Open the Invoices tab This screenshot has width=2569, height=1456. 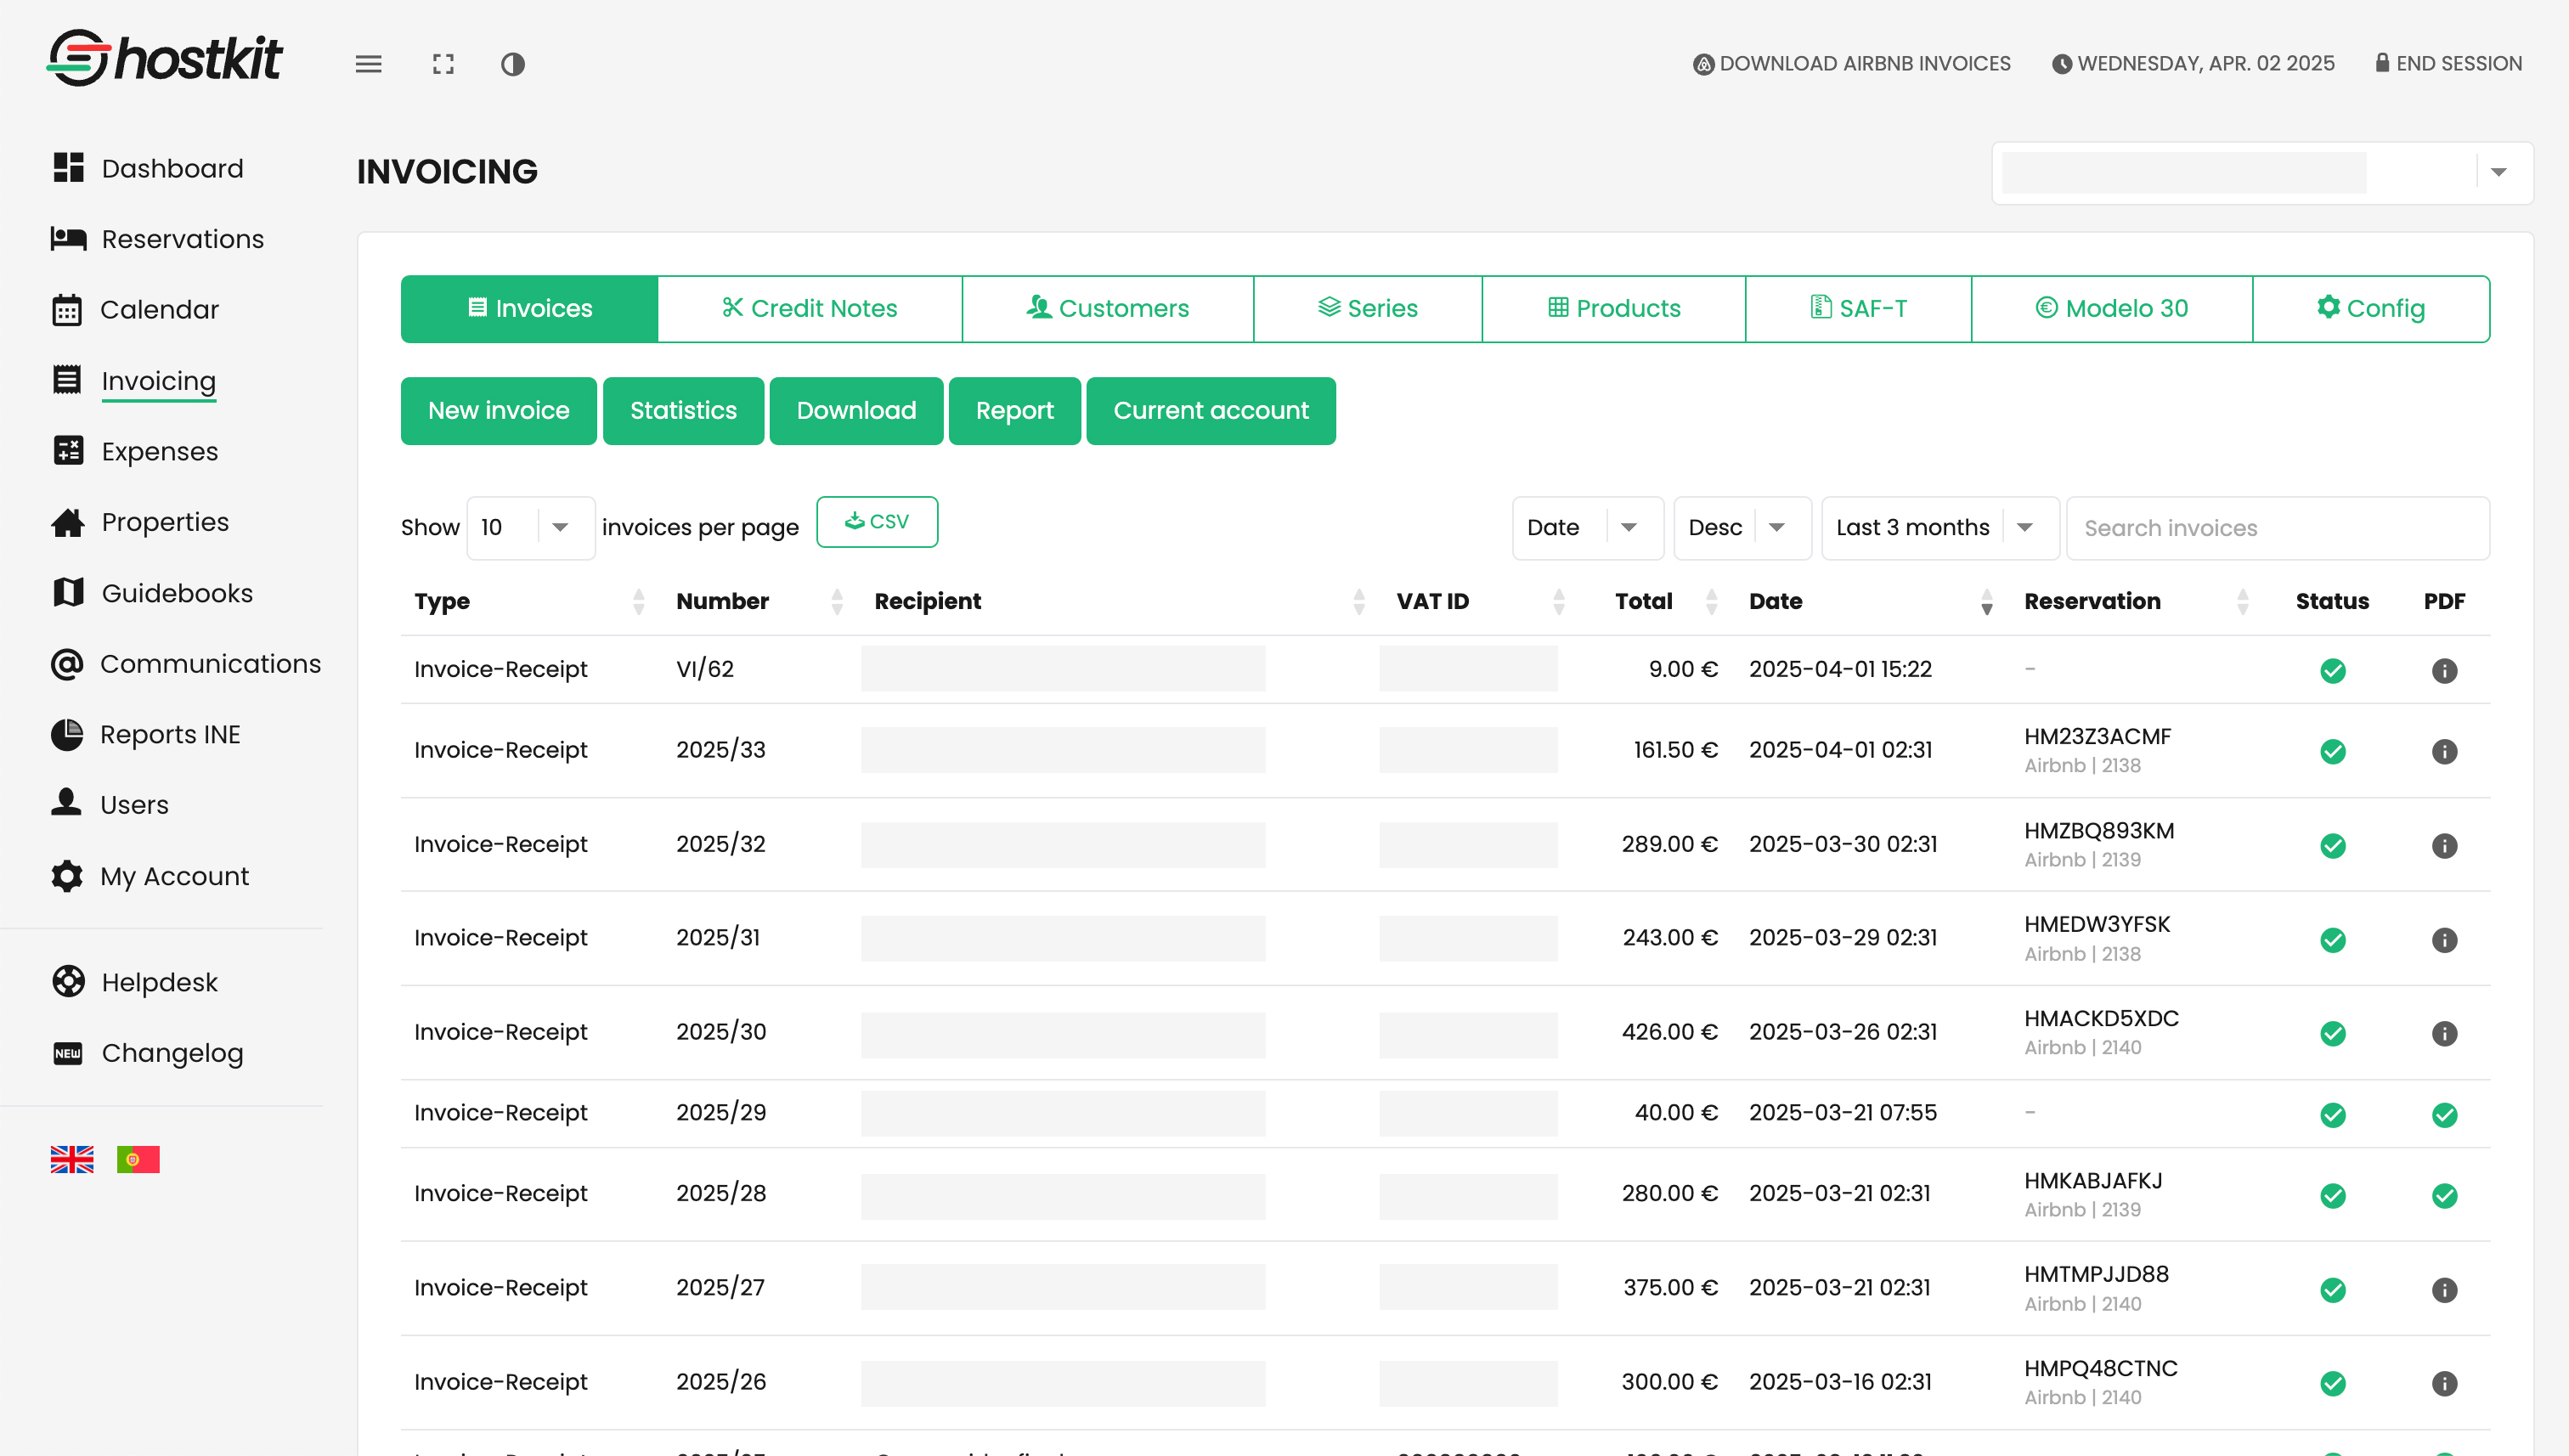(x=529, y=309)
